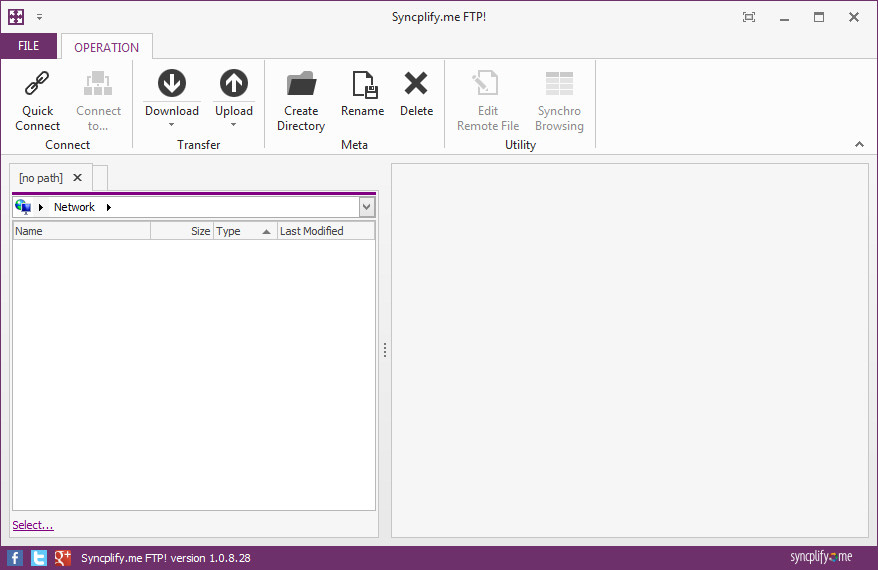Minimize the Syncplify.me FTP! window
878x570 pixels.
tap(784, 18)
